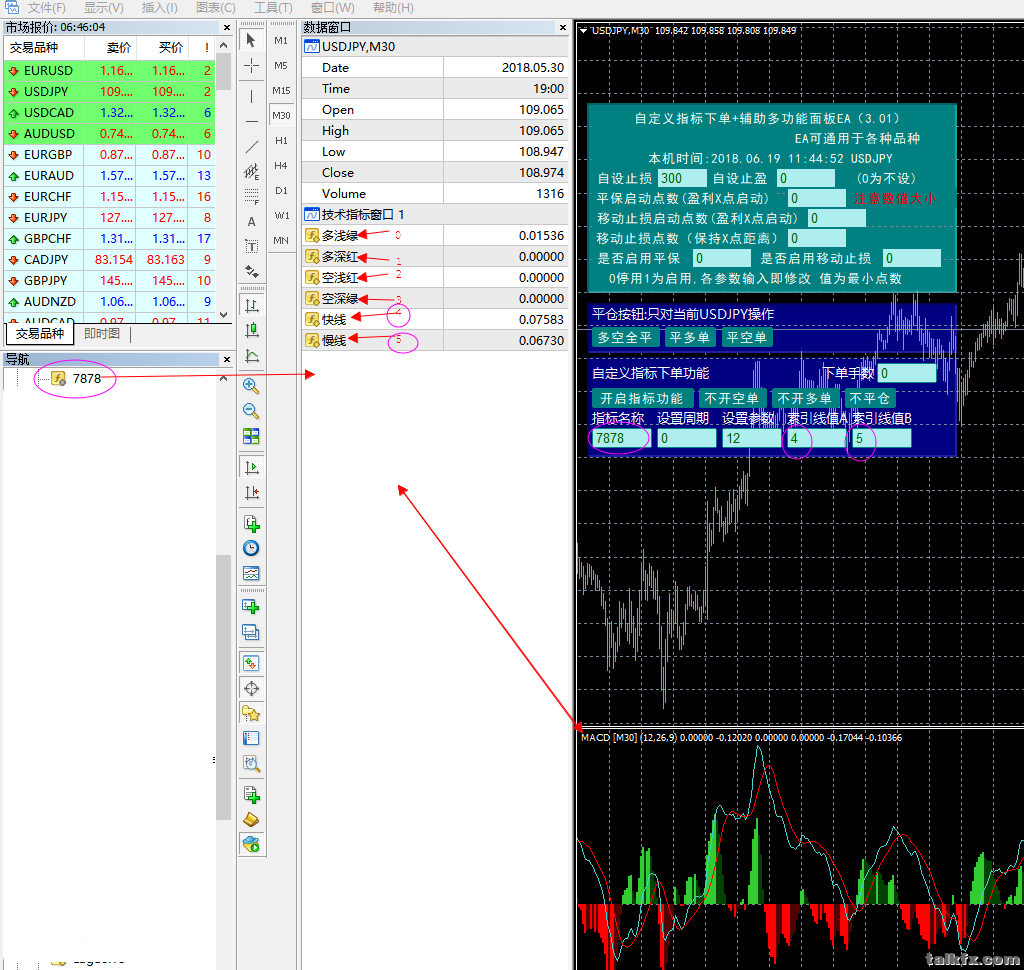1024x970 pixels.
Task: Toggle the 不平仓 button
Action: click(x=869, y=398)
